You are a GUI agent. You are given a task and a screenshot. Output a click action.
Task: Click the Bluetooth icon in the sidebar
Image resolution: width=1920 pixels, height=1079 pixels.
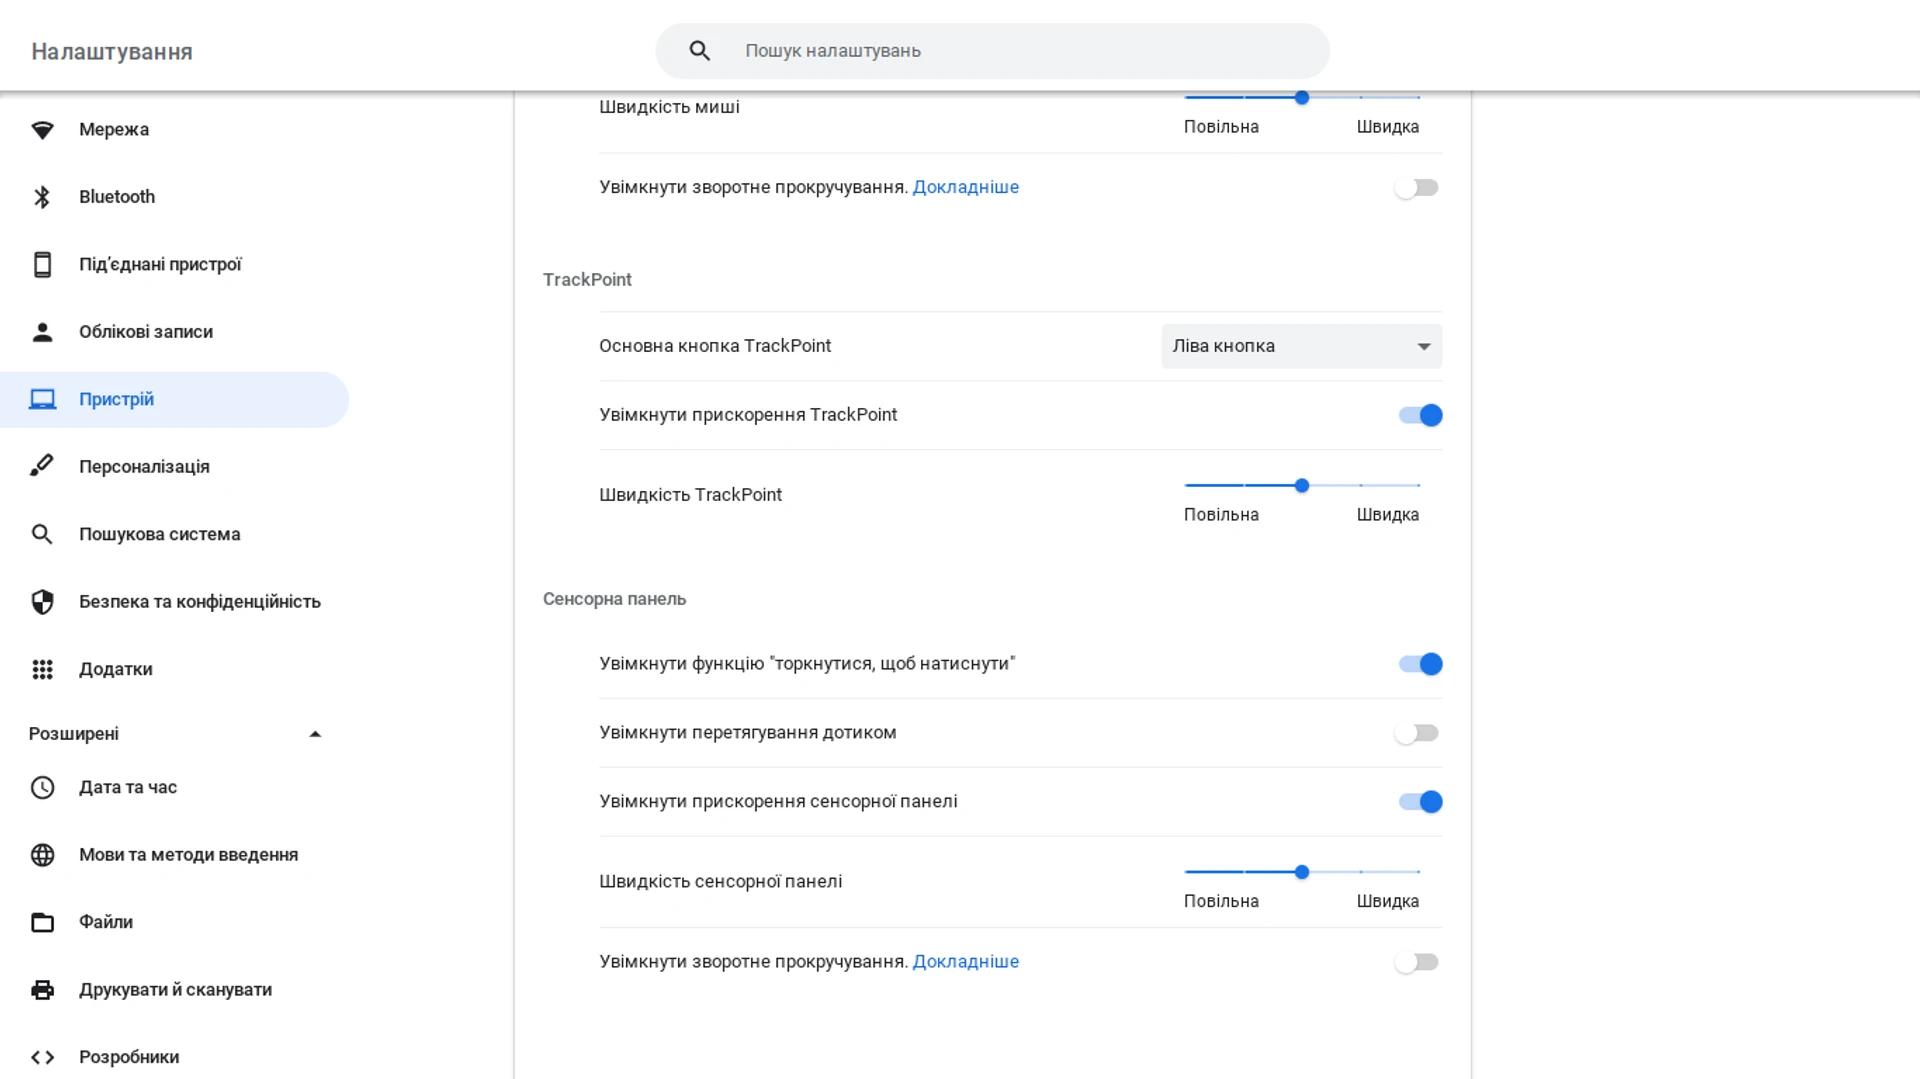(42, 197)
